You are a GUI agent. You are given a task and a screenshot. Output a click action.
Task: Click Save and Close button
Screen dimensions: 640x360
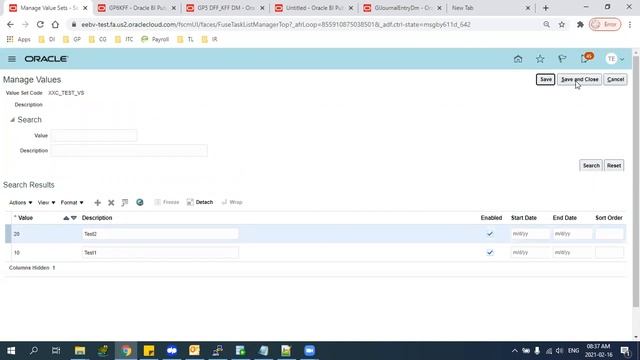(x=580, y=80)
